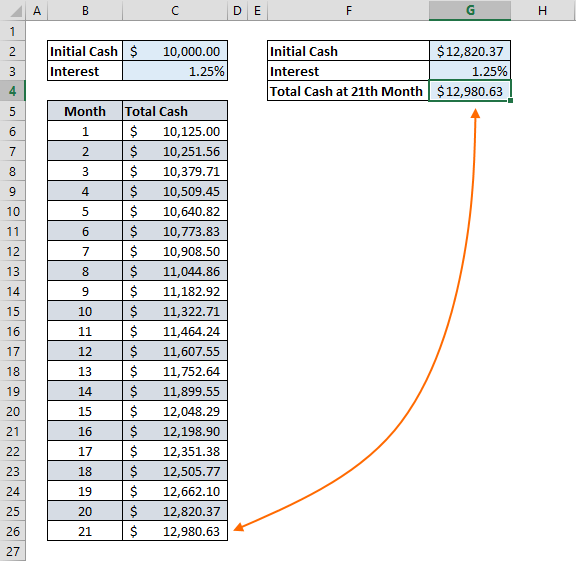This screenshot has height=561, width=576.
Task: Select the cell with value 11,322.71
Action: pyautogui.click(x=175, y=311)
